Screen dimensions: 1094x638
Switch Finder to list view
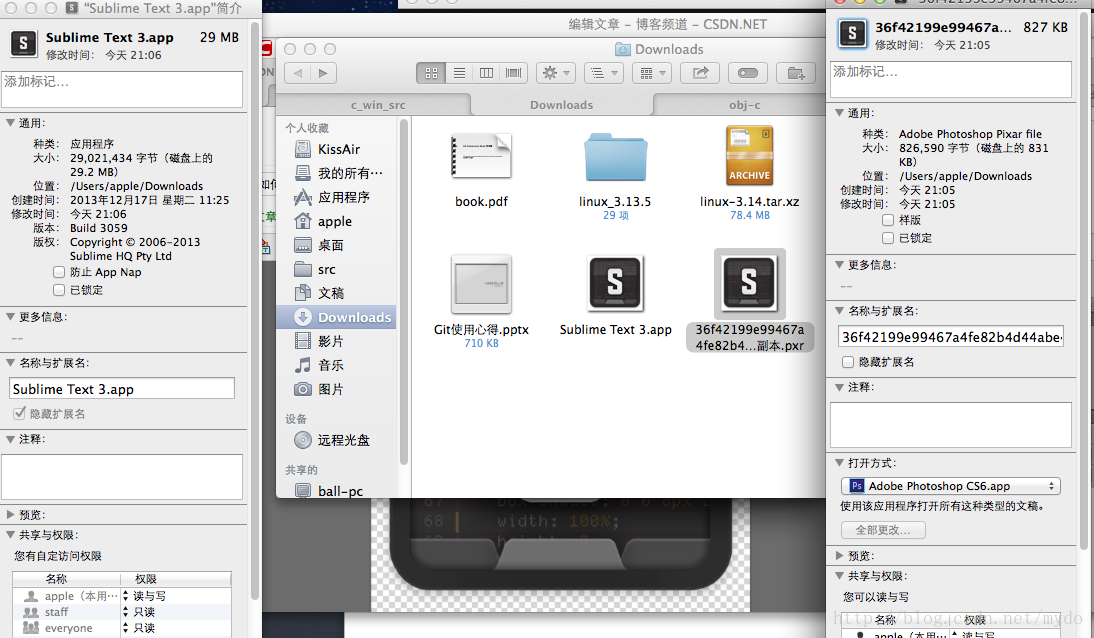(459, 73)
